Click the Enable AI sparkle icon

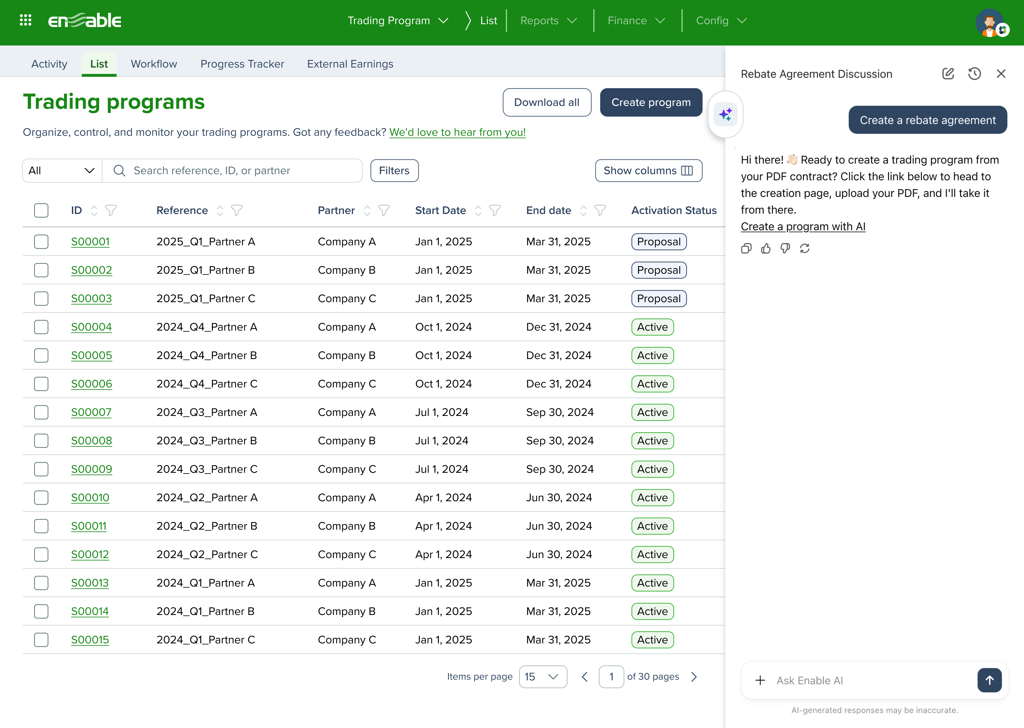[725, 115]
